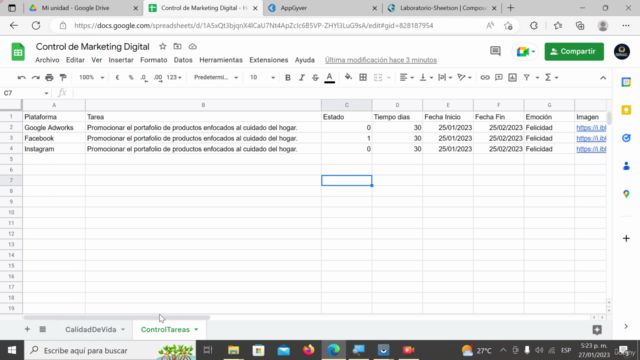Toggle strikethrough formatting
640x360 pixels.
[x=315, y=78]
